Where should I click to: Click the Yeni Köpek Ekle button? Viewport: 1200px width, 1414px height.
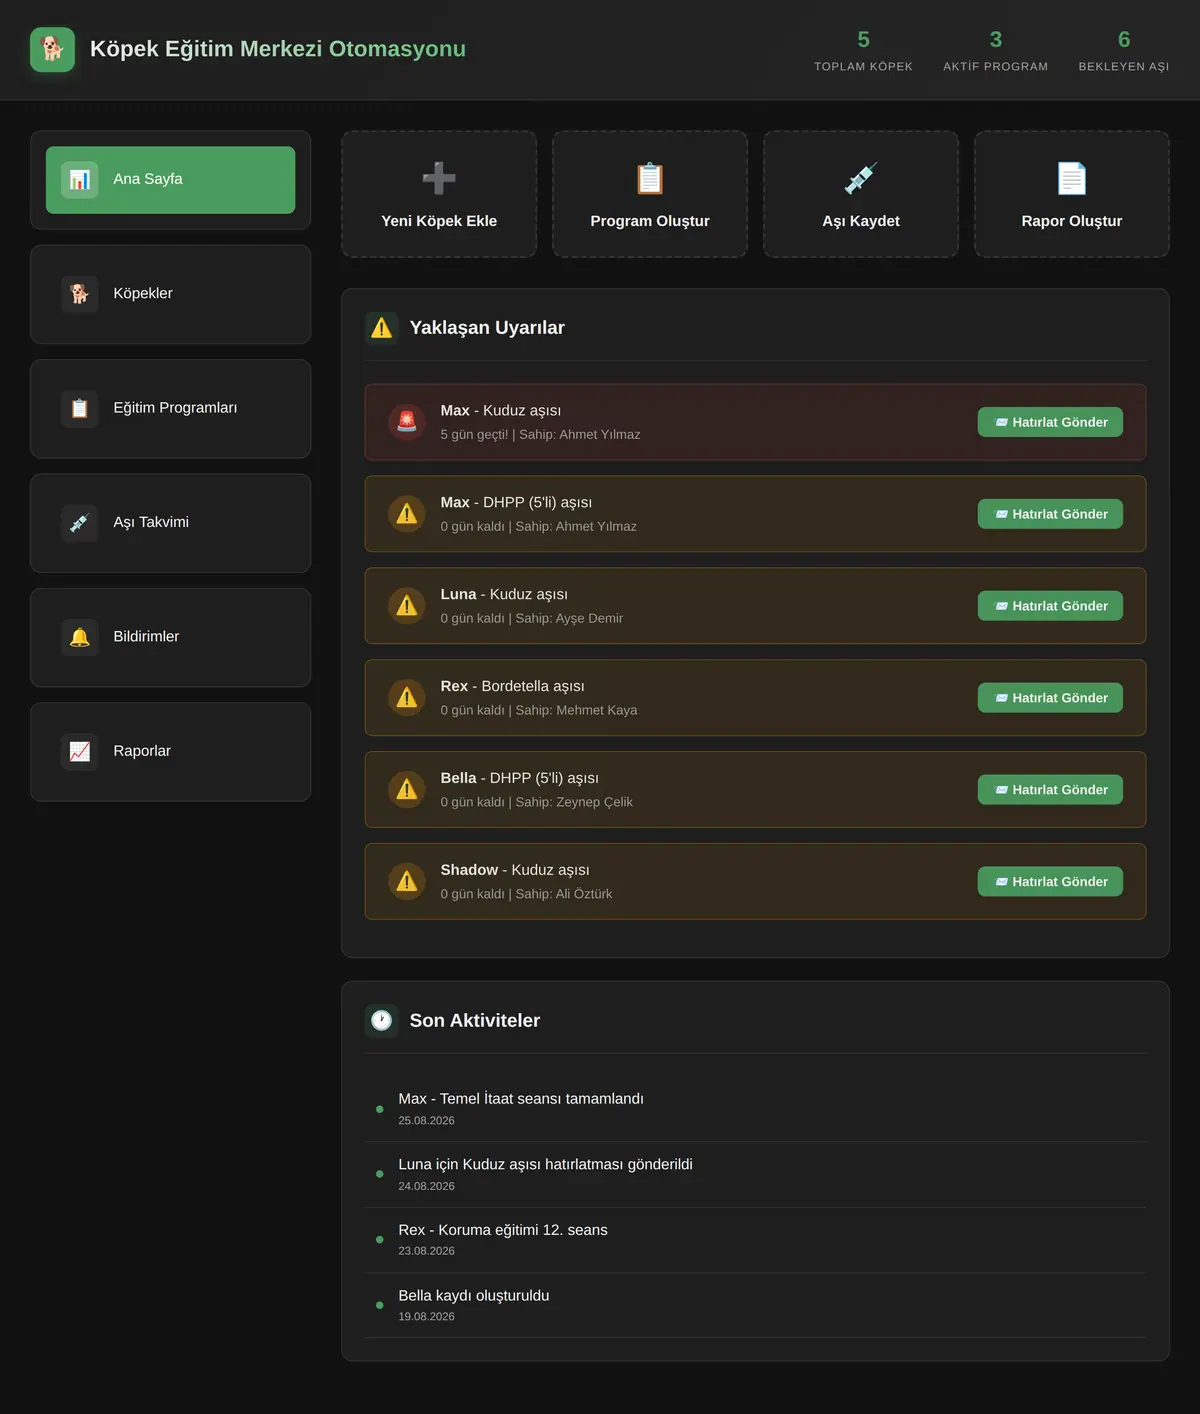[x=439, y=194]
